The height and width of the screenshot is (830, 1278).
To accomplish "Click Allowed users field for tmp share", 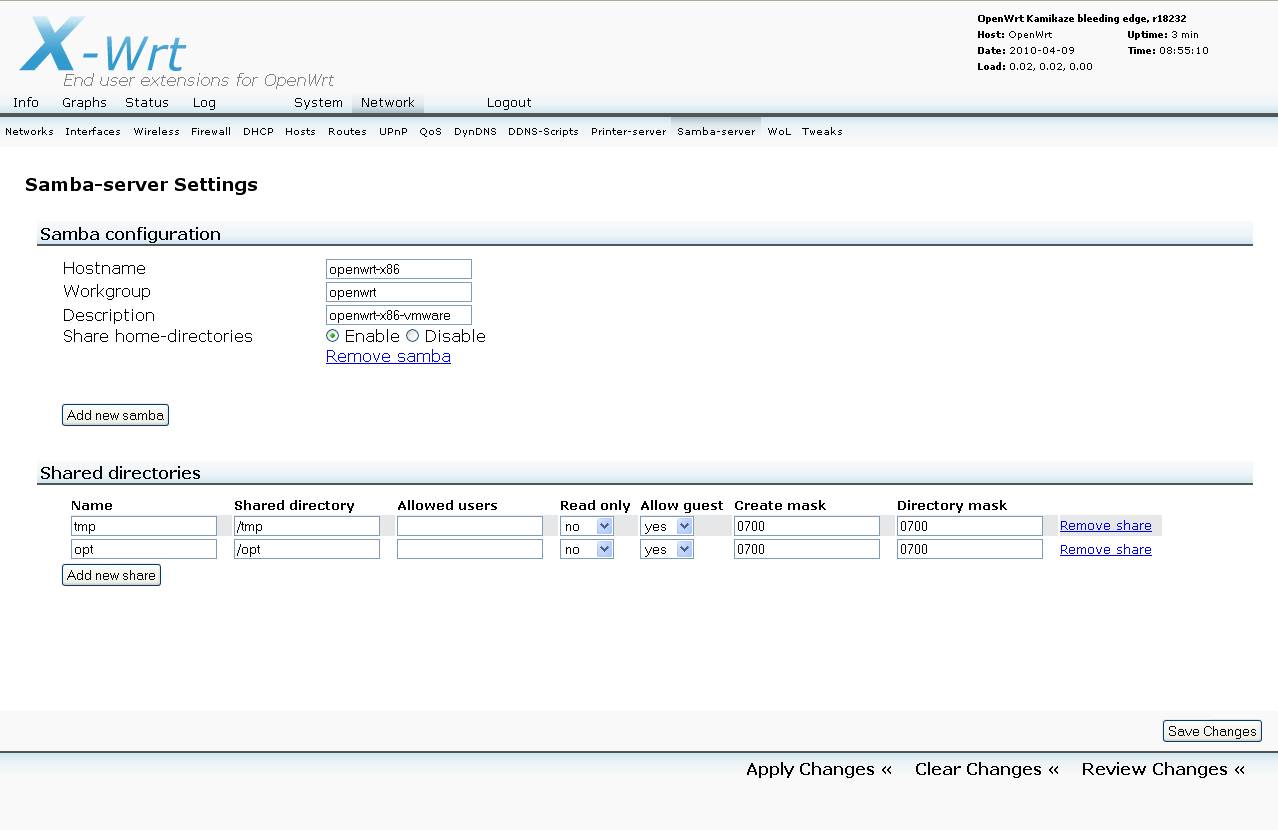I will [470, 526].
